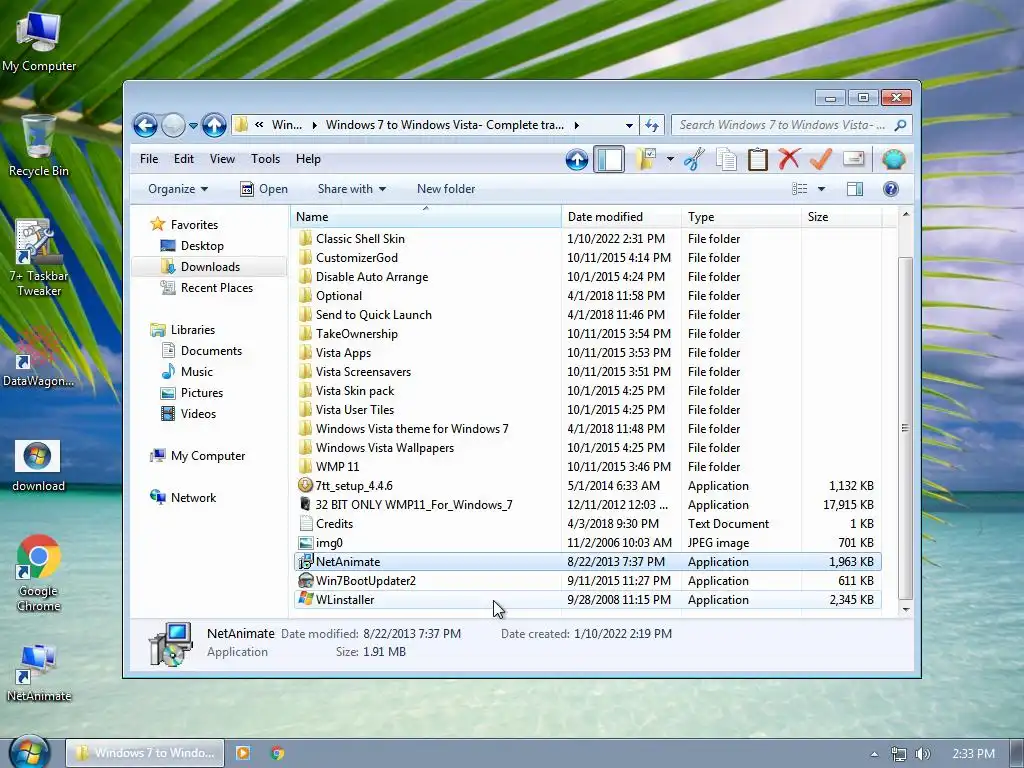Open the File menu
The width and height of the screenshot is (1024, 768).
click(149, 159)
